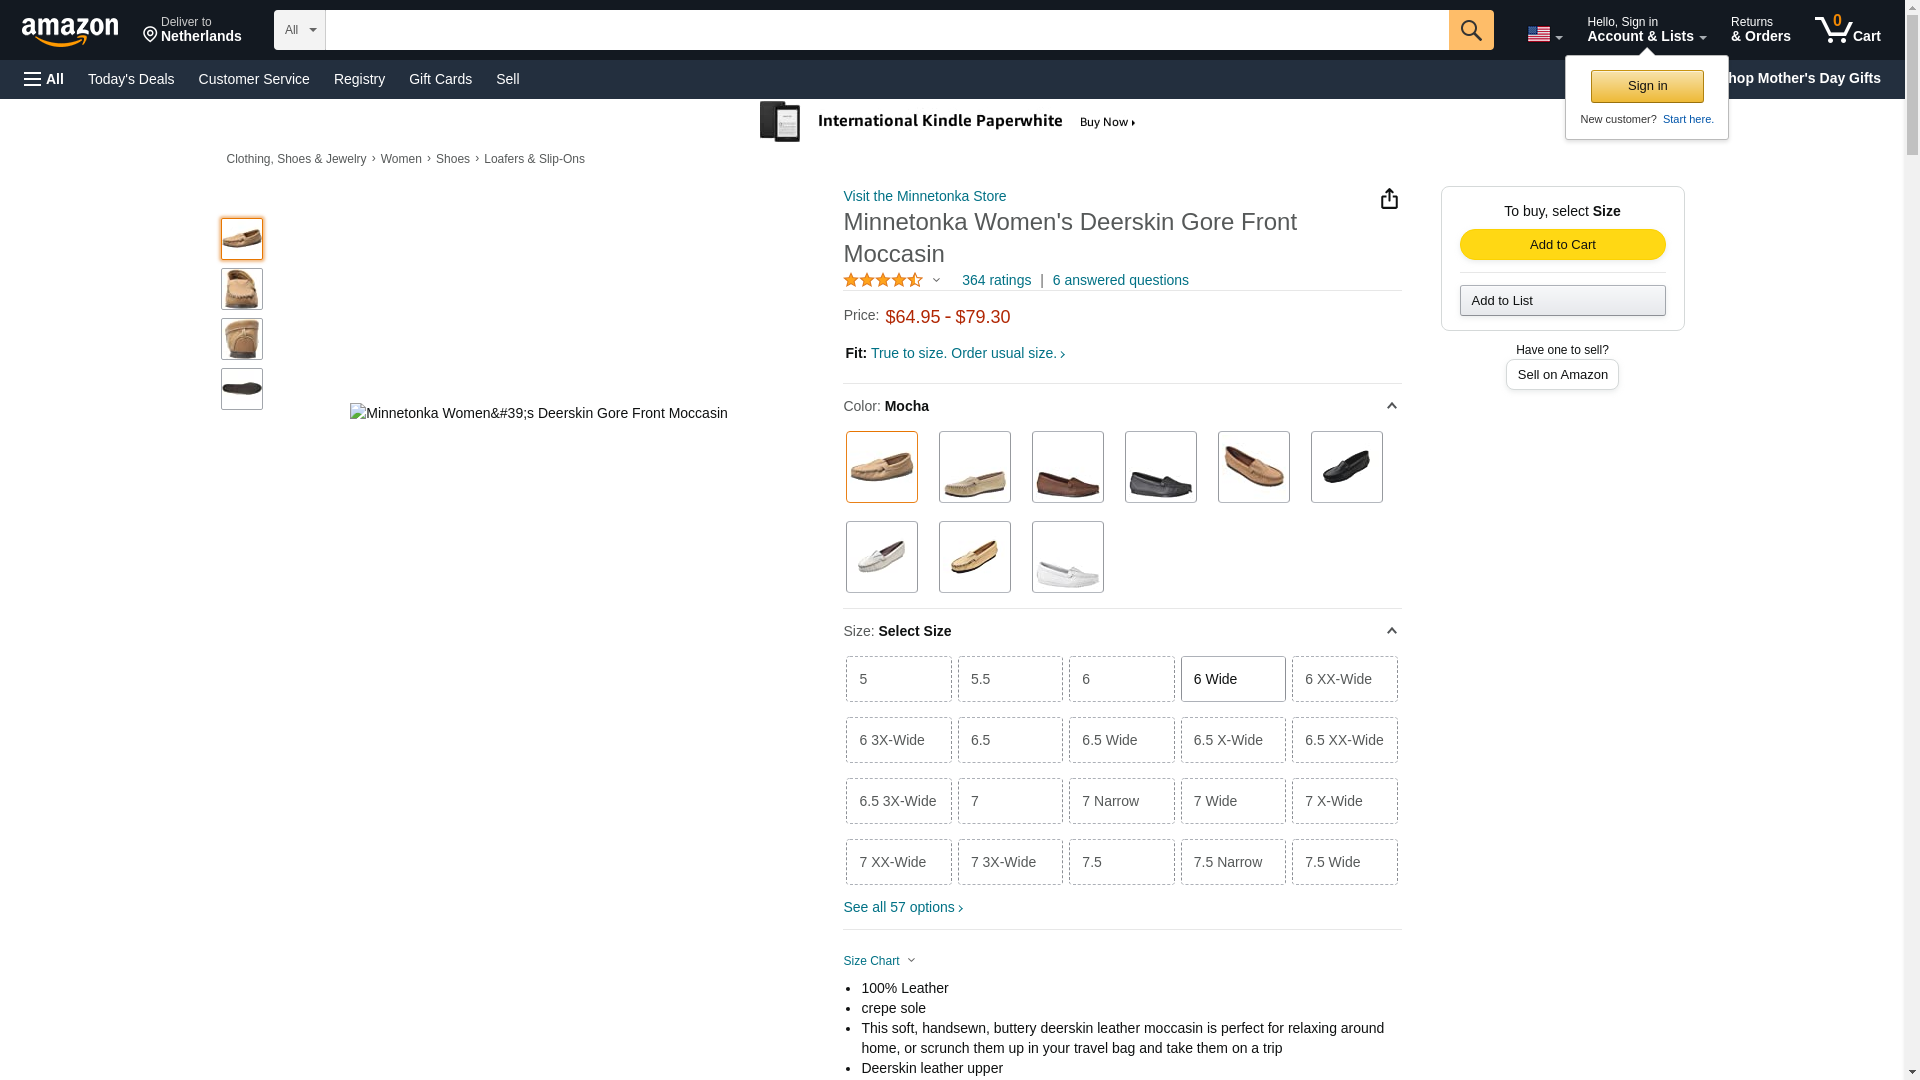
Task: Open Gift Cards nav item
Action: click(x=440, y=79)
